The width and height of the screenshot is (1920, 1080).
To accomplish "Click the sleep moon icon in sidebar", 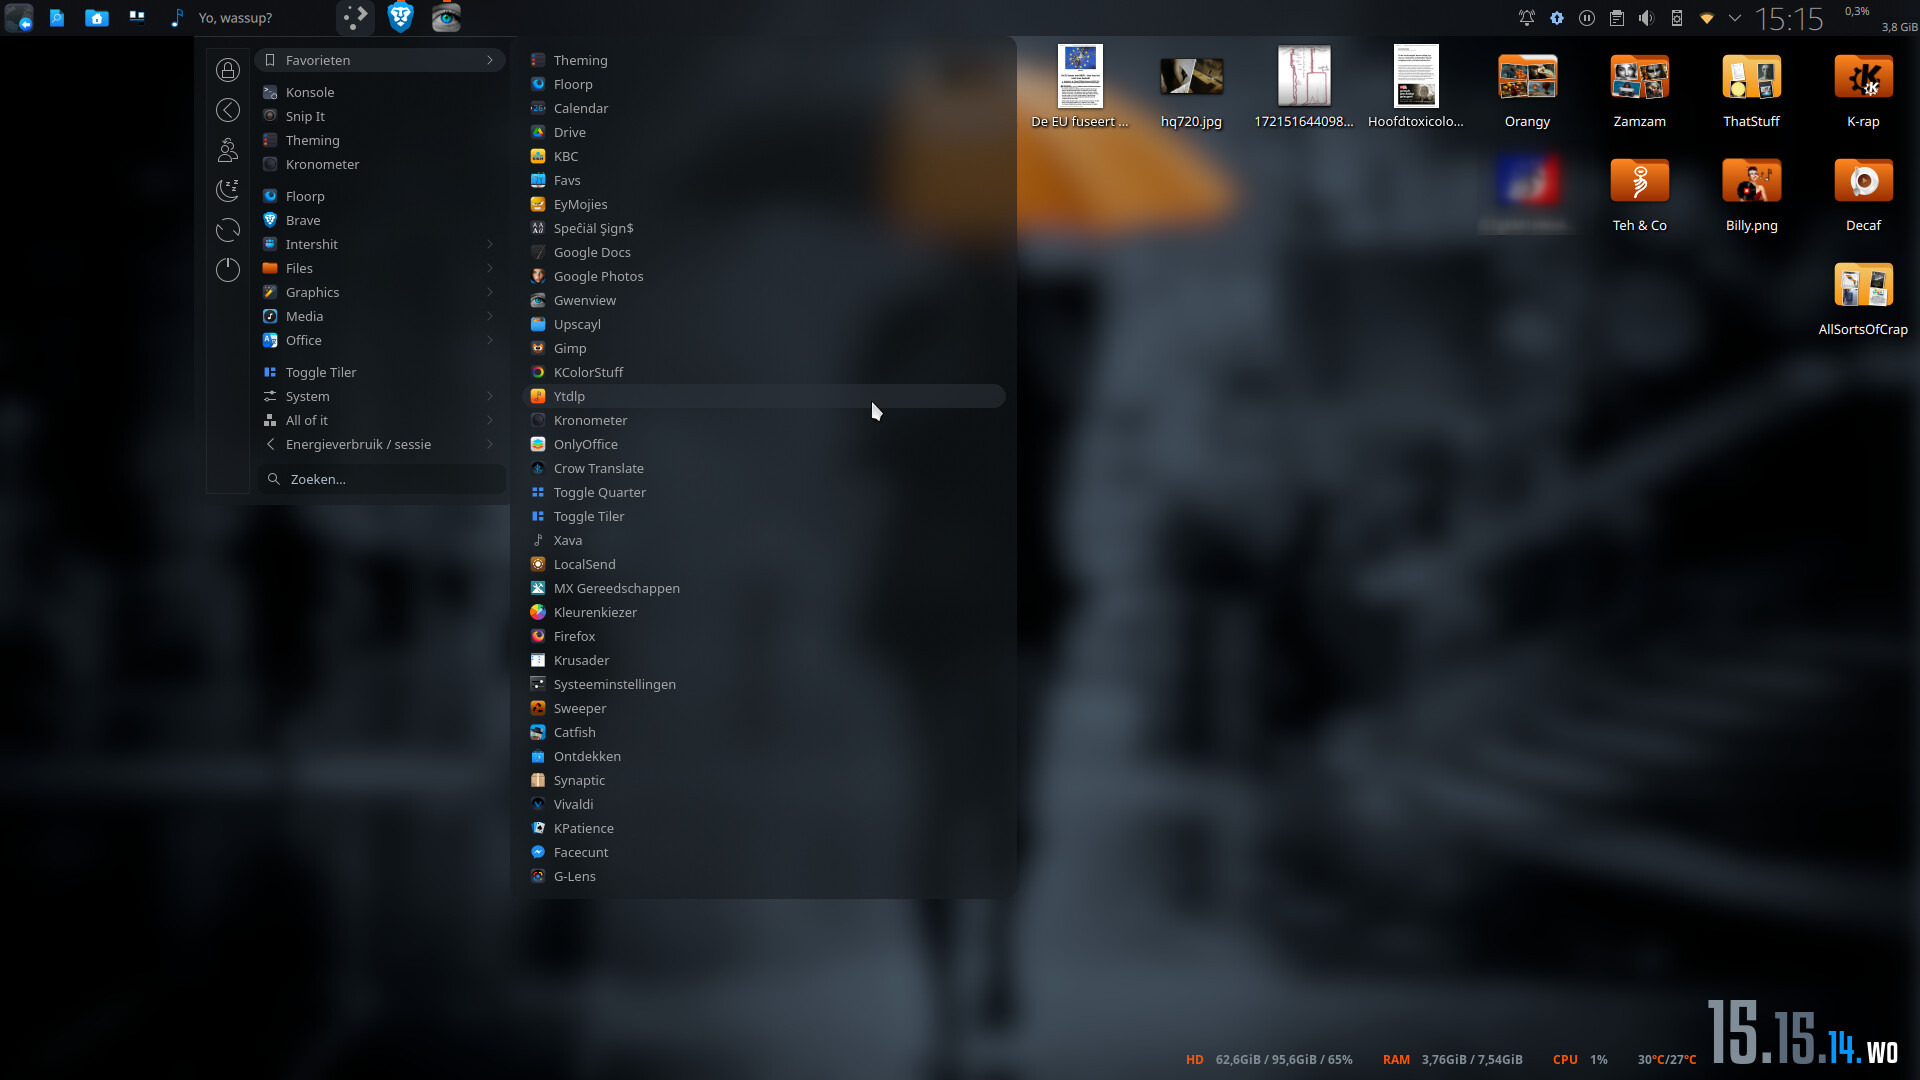I will coord(228,190).
